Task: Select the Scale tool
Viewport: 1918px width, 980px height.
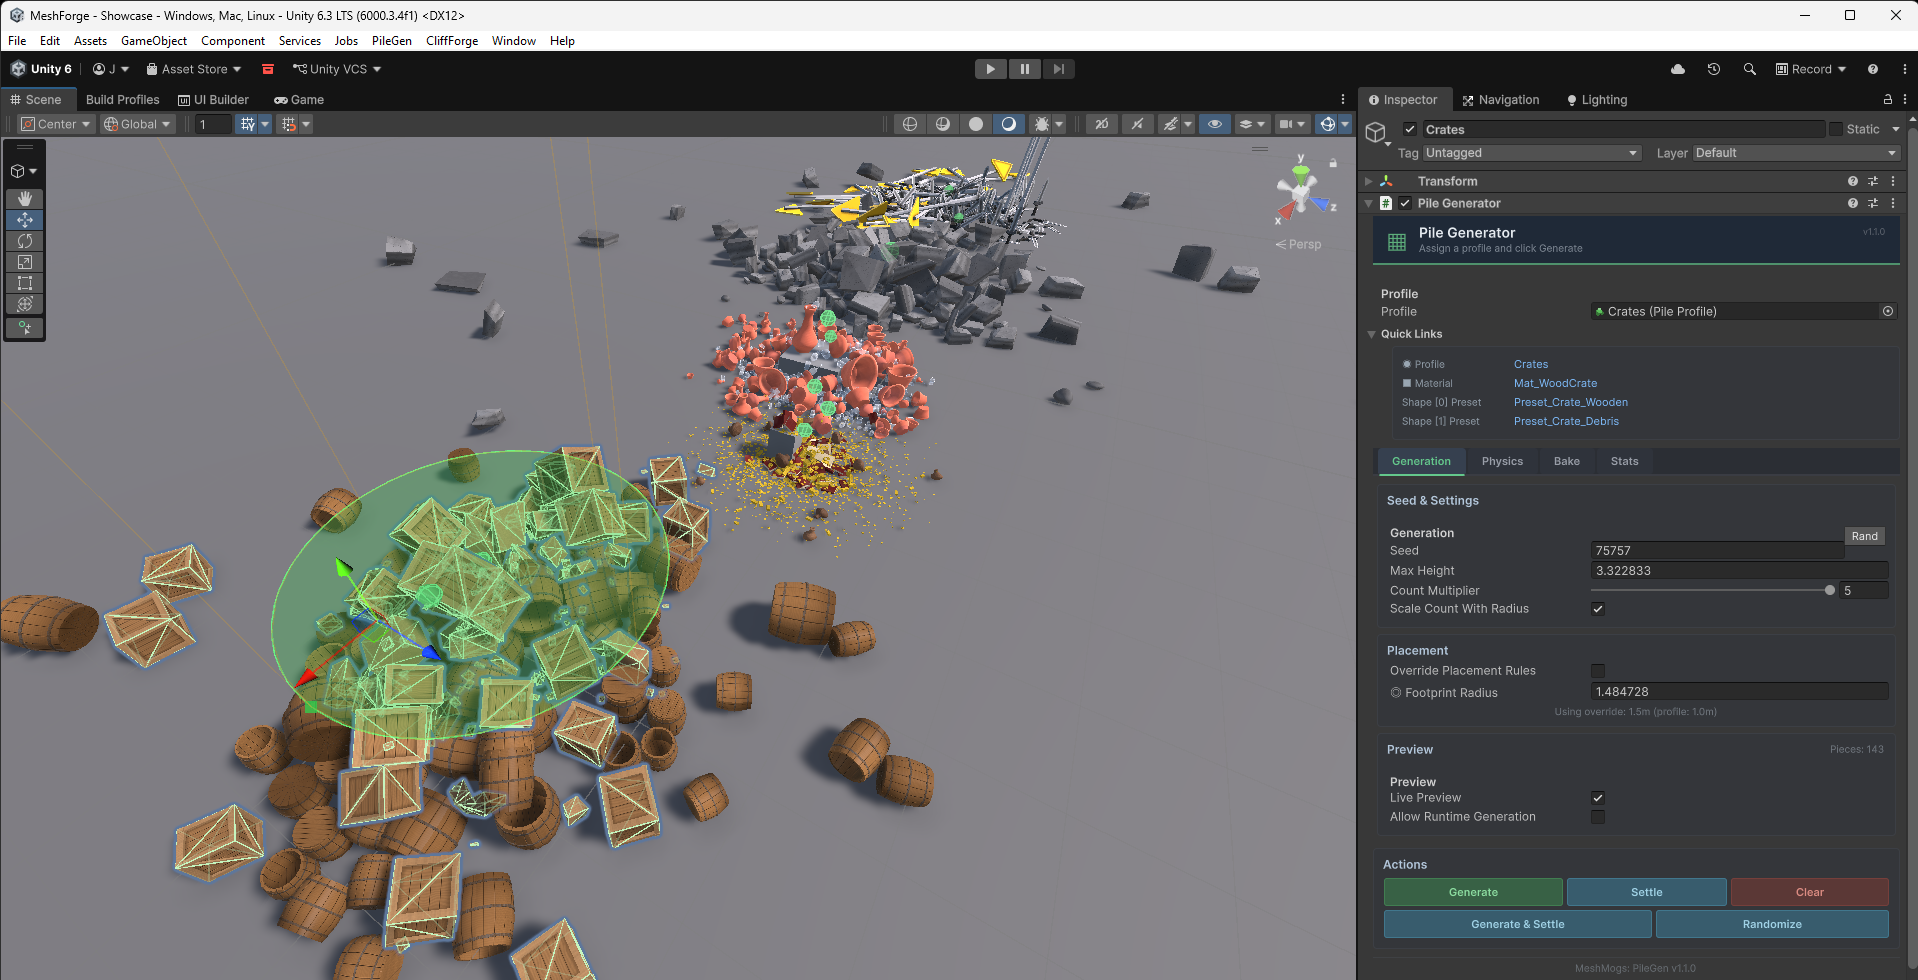Action: click(x=24, y=262)
